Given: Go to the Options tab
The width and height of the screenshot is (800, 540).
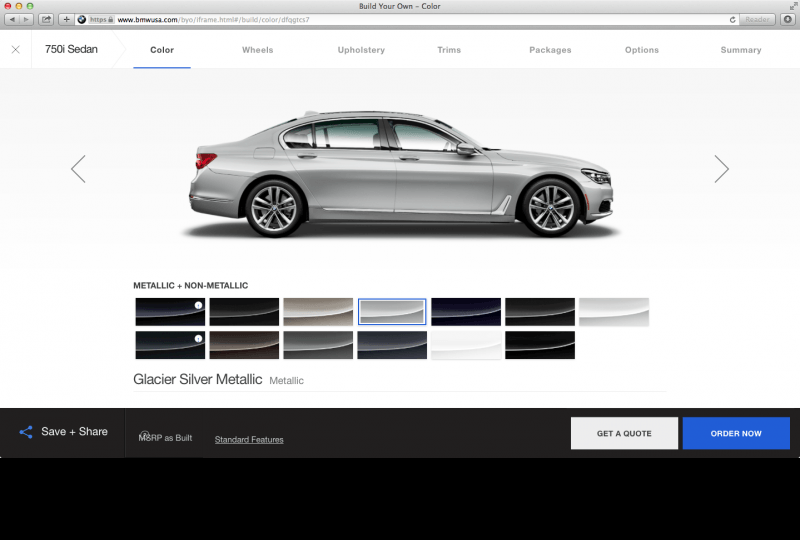Looking at the screenshot, I should pos(642,50).
